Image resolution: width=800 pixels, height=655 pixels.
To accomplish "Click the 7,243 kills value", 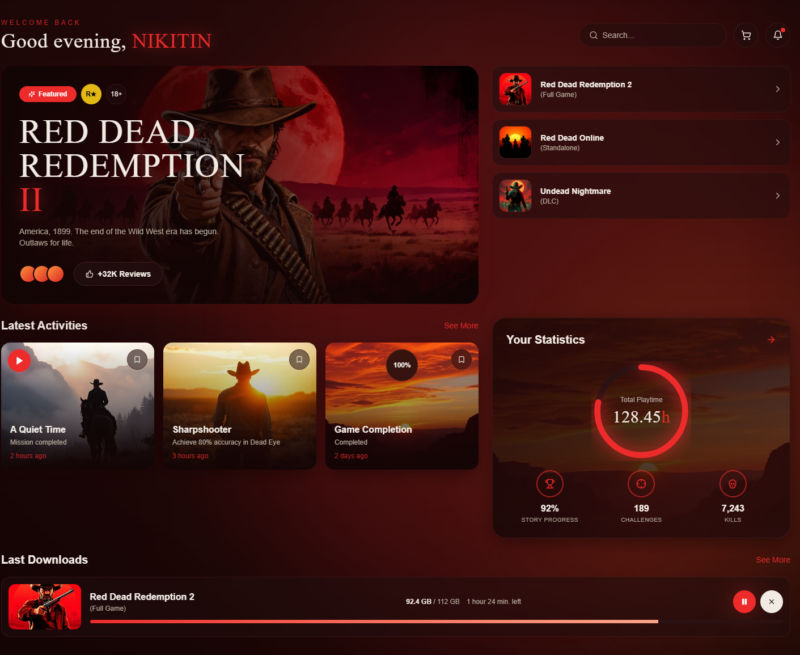I will [733, 508].
